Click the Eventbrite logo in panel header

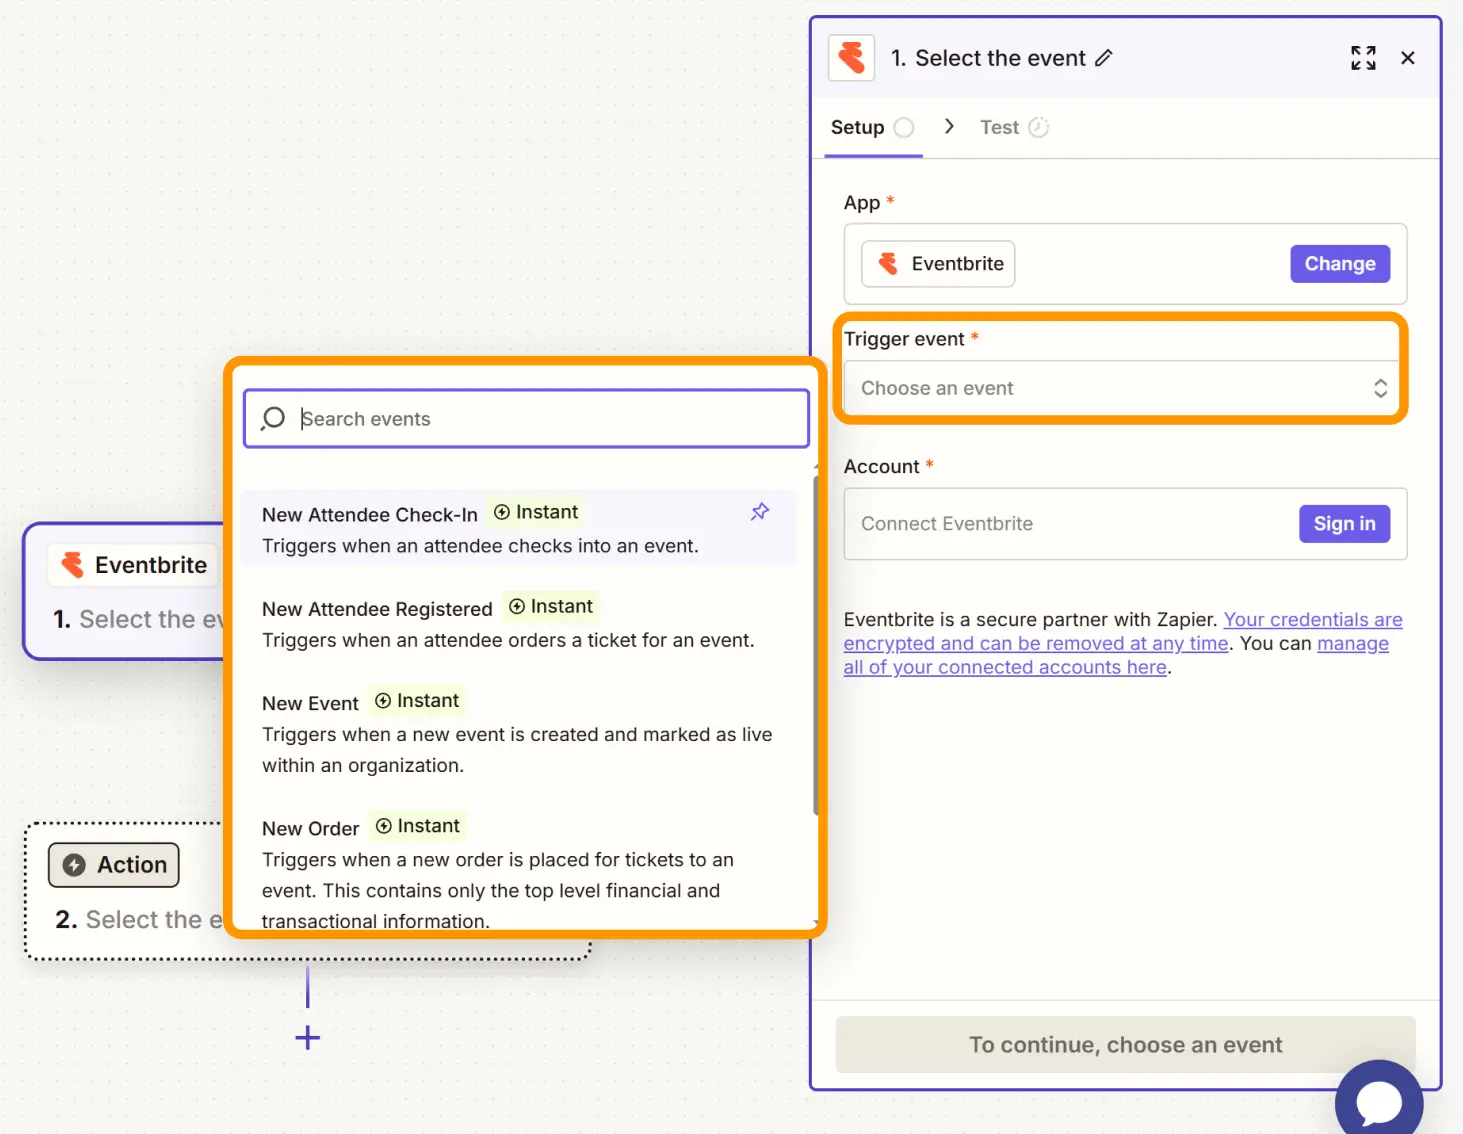pos(852,58)
